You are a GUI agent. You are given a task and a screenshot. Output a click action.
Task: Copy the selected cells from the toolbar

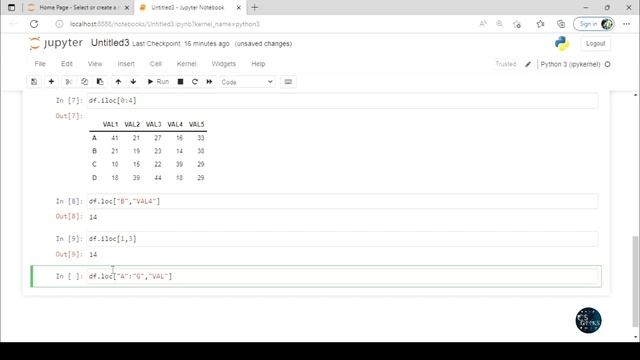coord(84,82)
